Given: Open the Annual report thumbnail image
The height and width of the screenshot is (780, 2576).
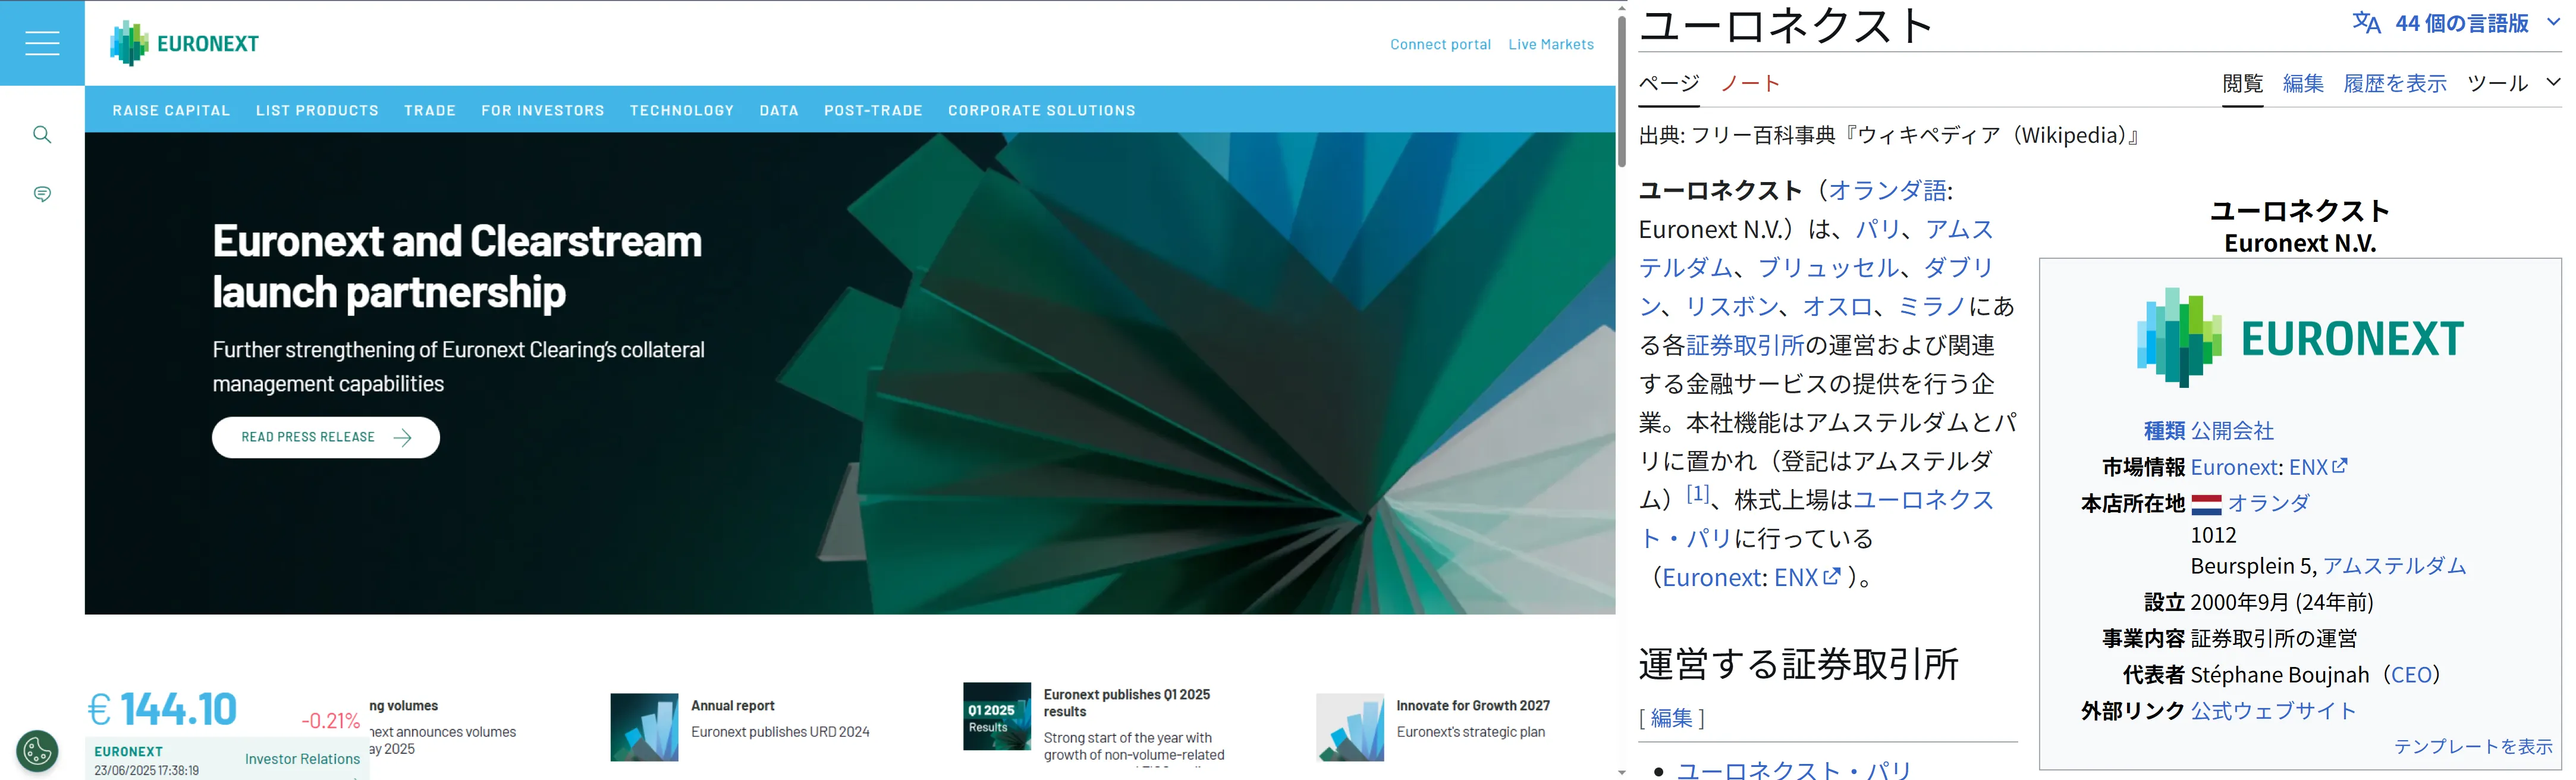Looking at the screenshot, I should (x=644, y=727).
